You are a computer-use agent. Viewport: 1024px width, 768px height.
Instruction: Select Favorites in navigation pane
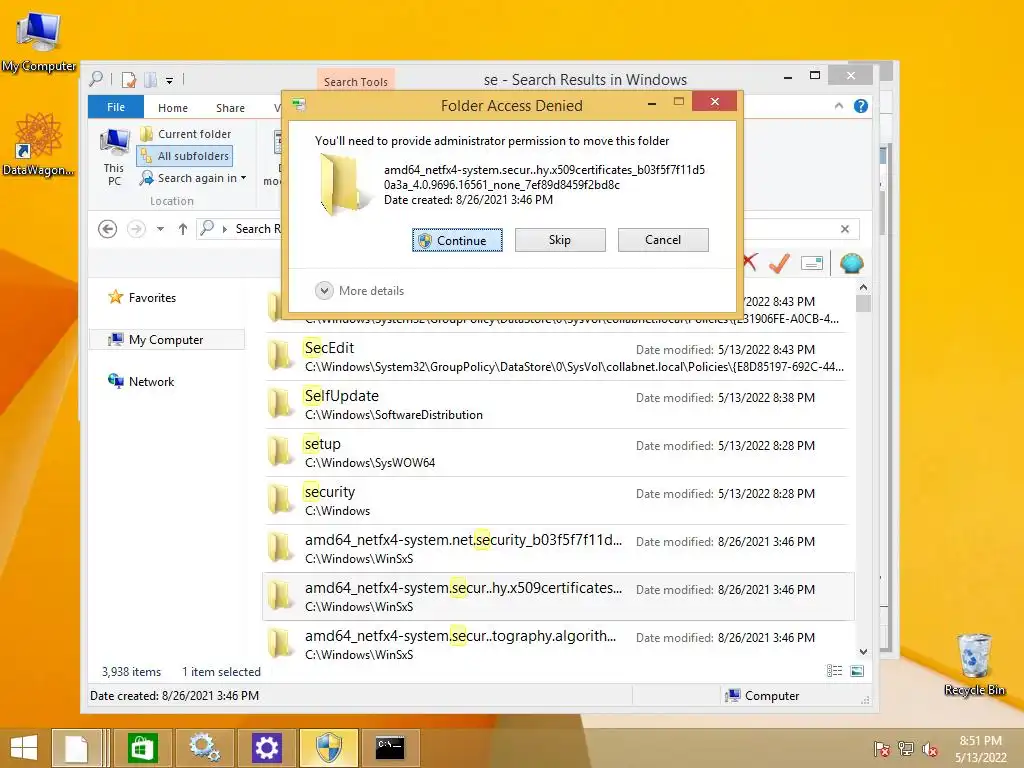[x=142, y=298]
